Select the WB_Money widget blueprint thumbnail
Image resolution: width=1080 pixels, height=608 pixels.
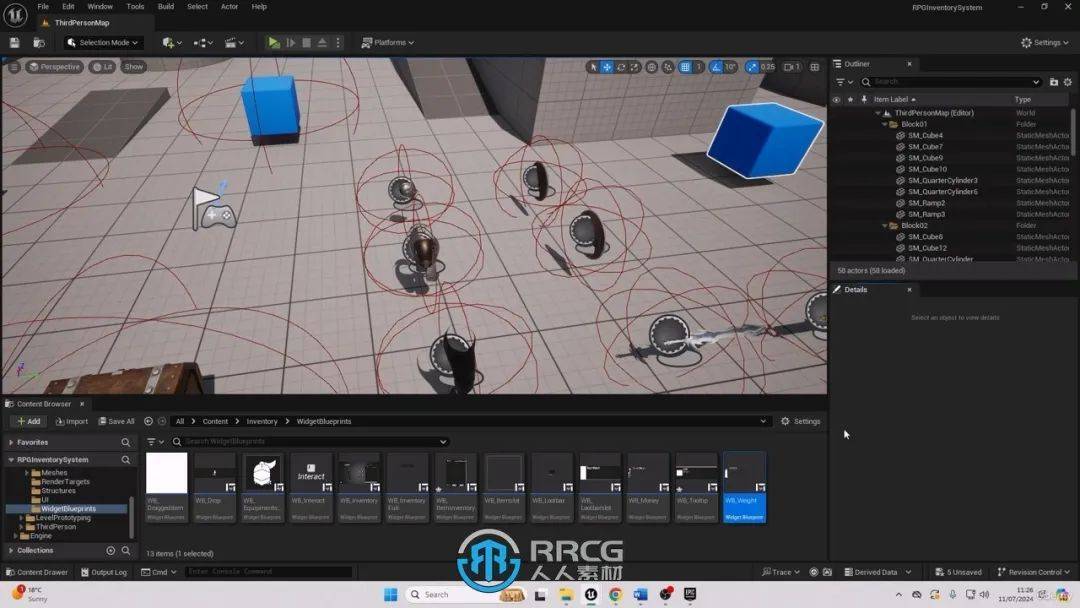(x=648, y=475)
